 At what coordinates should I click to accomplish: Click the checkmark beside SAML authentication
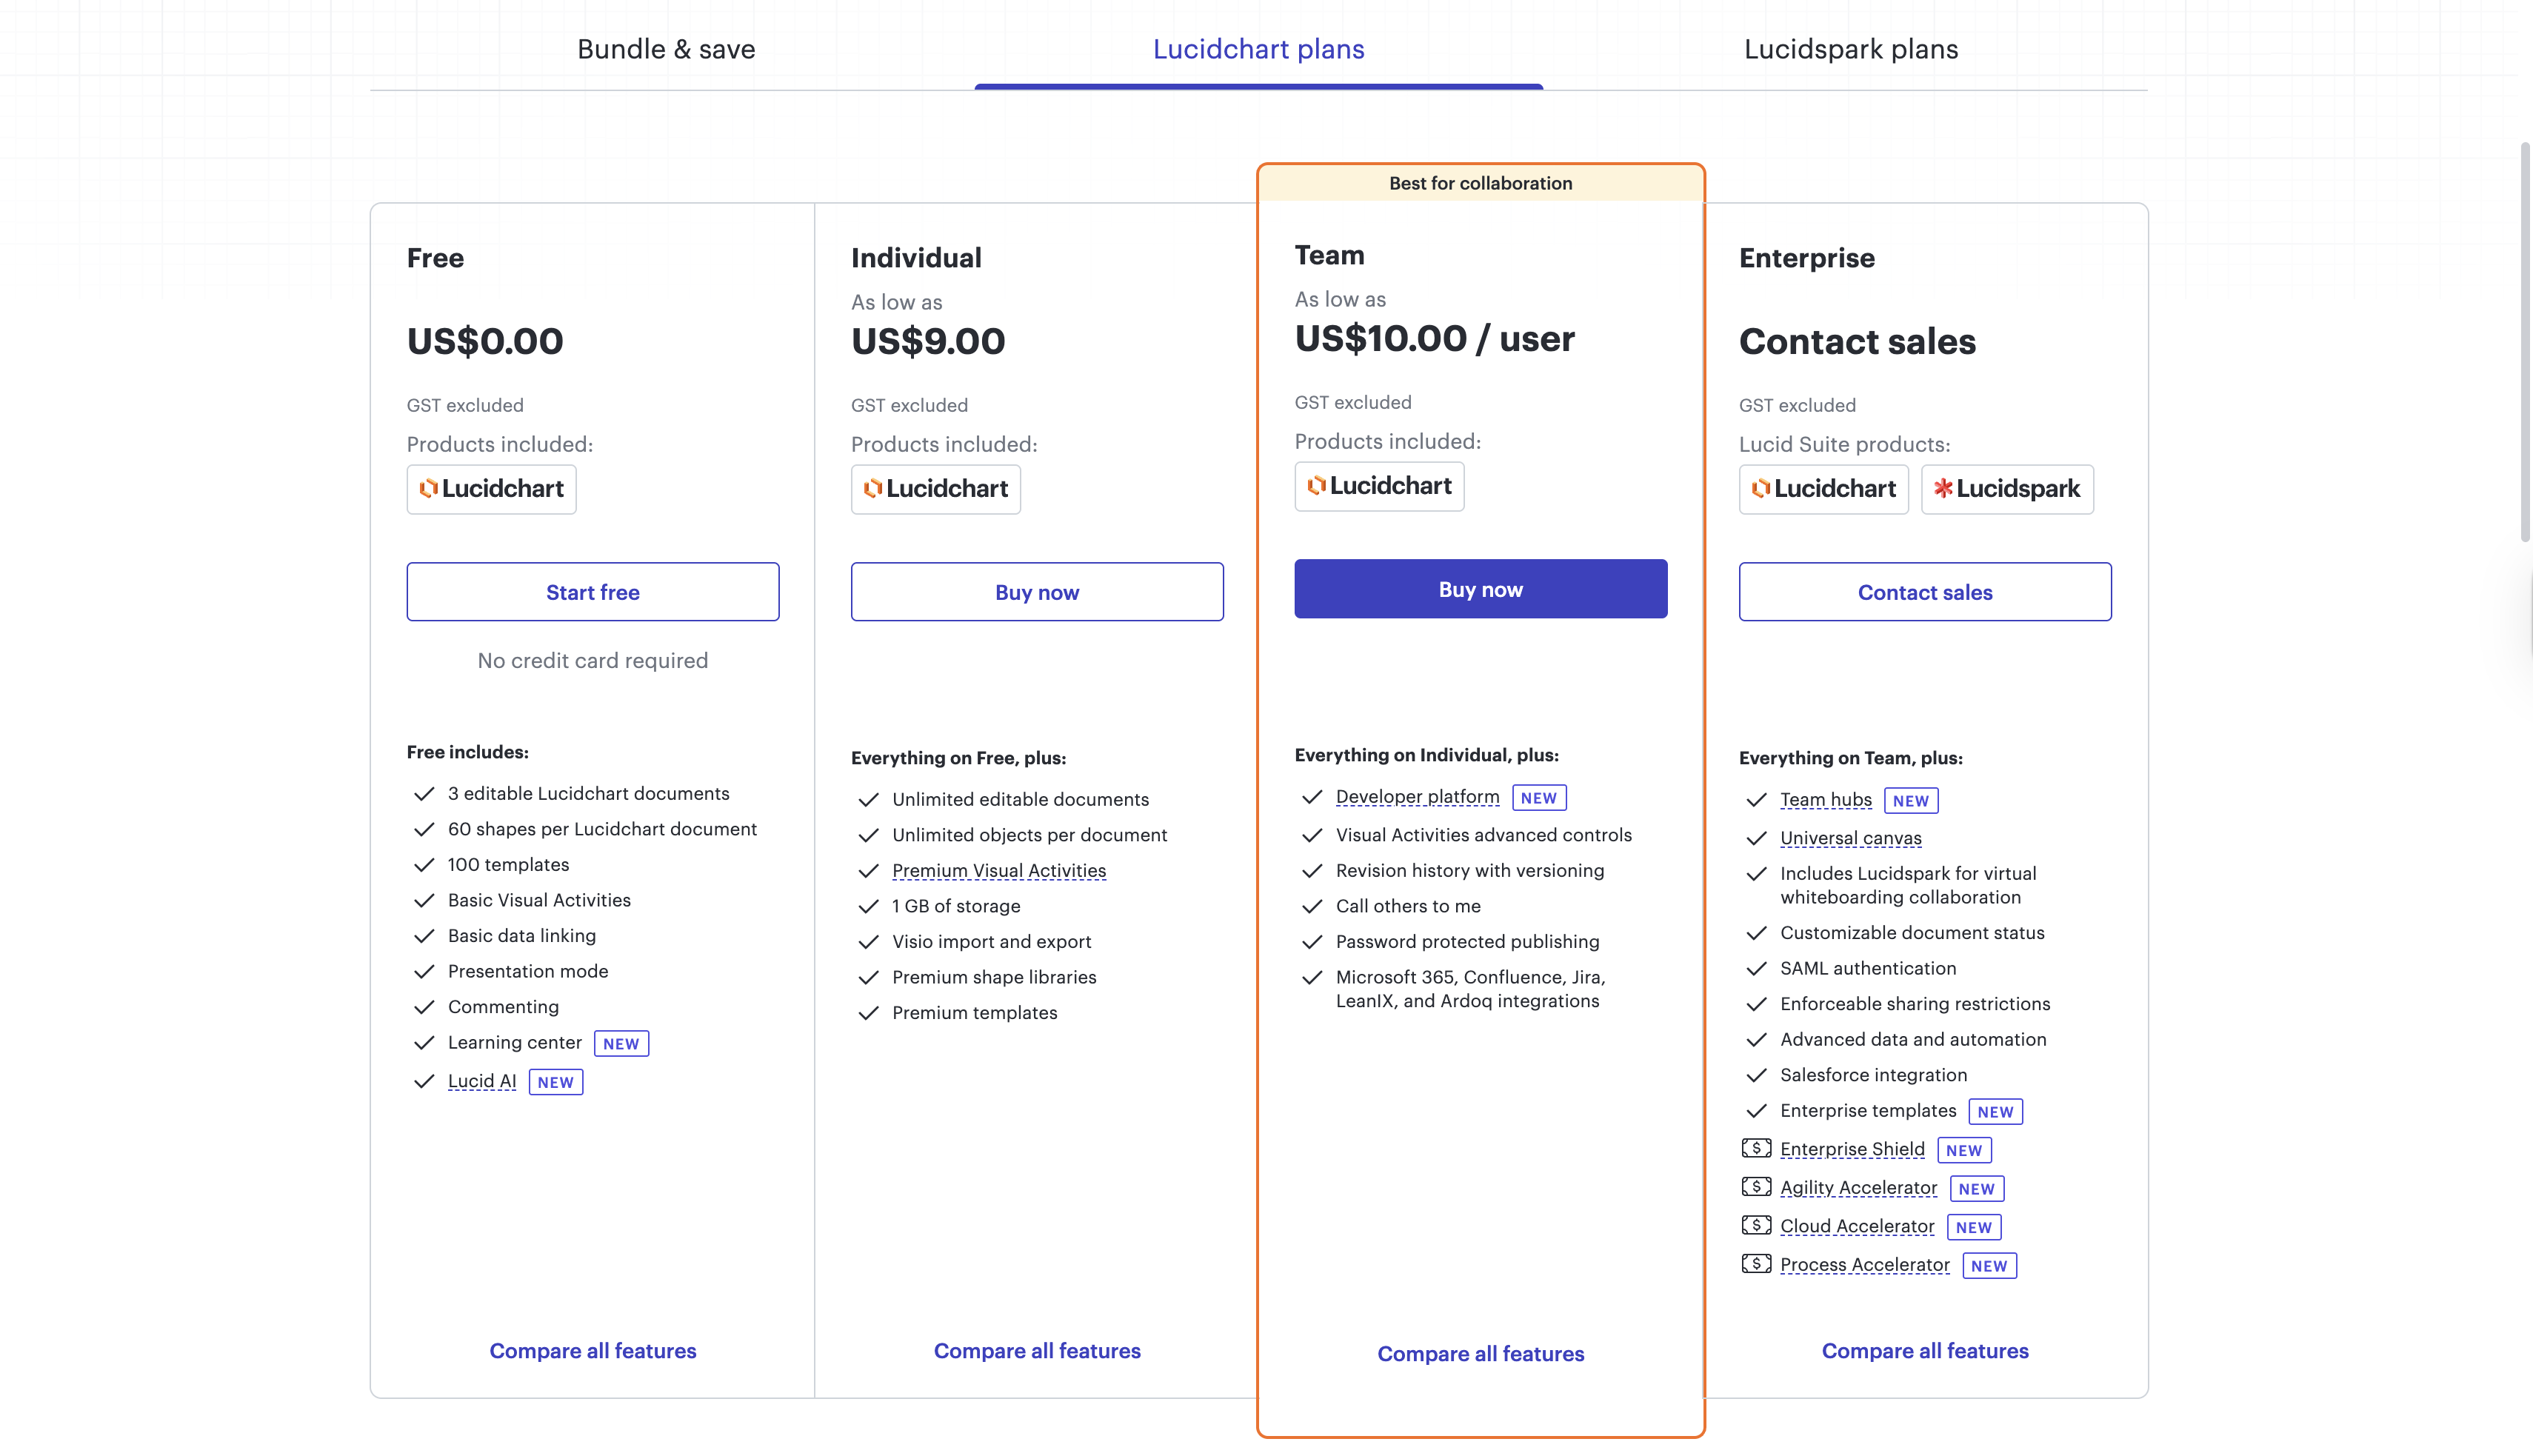(1756, 969)
